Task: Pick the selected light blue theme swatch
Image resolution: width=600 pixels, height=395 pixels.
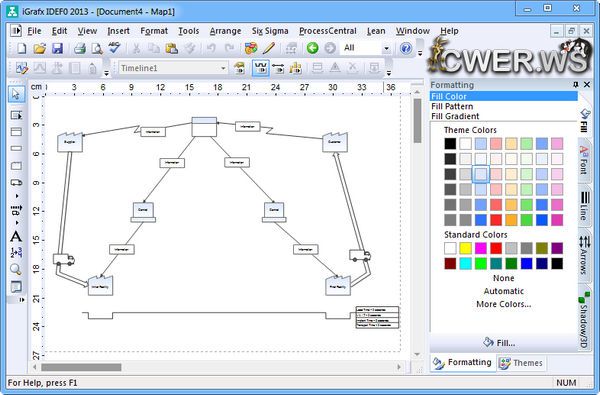Action: tap(481, 174)
